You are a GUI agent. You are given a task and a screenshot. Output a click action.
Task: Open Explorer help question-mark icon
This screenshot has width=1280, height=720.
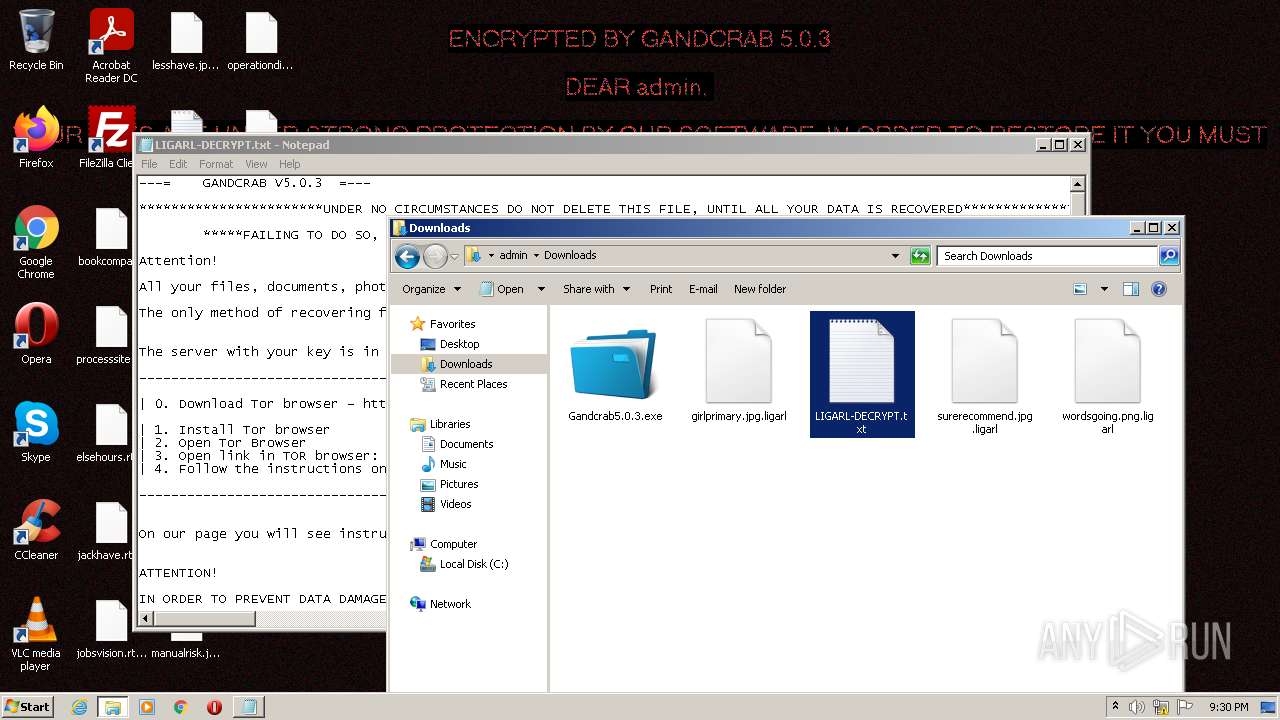pos(1159,289)
